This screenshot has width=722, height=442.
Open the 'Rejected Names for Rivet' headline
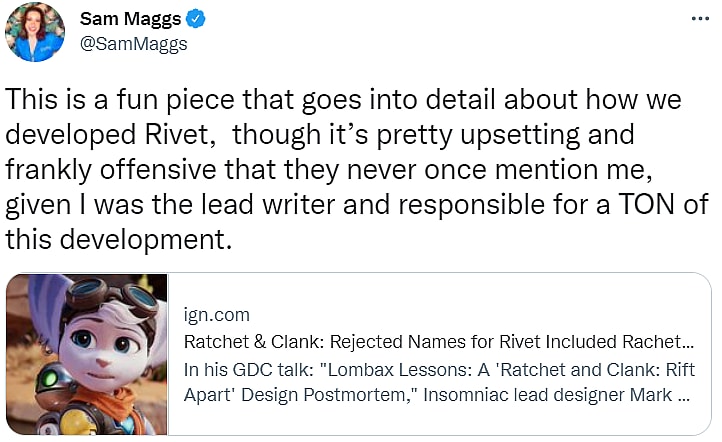pos(439,342)
